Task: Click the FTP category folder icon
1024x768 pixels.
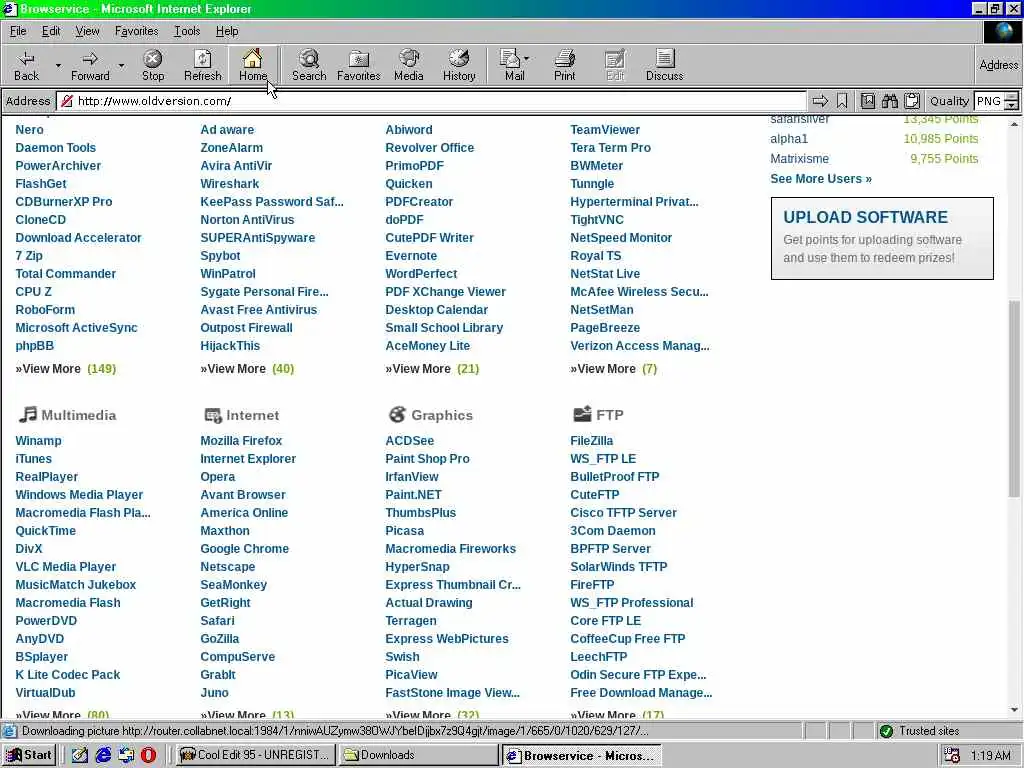Action: (582, 413)
